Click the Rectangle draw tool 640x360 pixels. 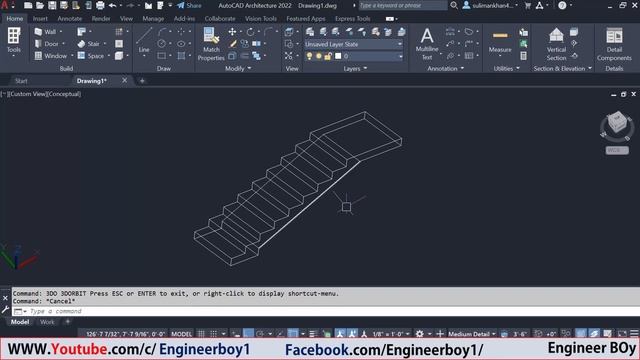click(162, 56)
